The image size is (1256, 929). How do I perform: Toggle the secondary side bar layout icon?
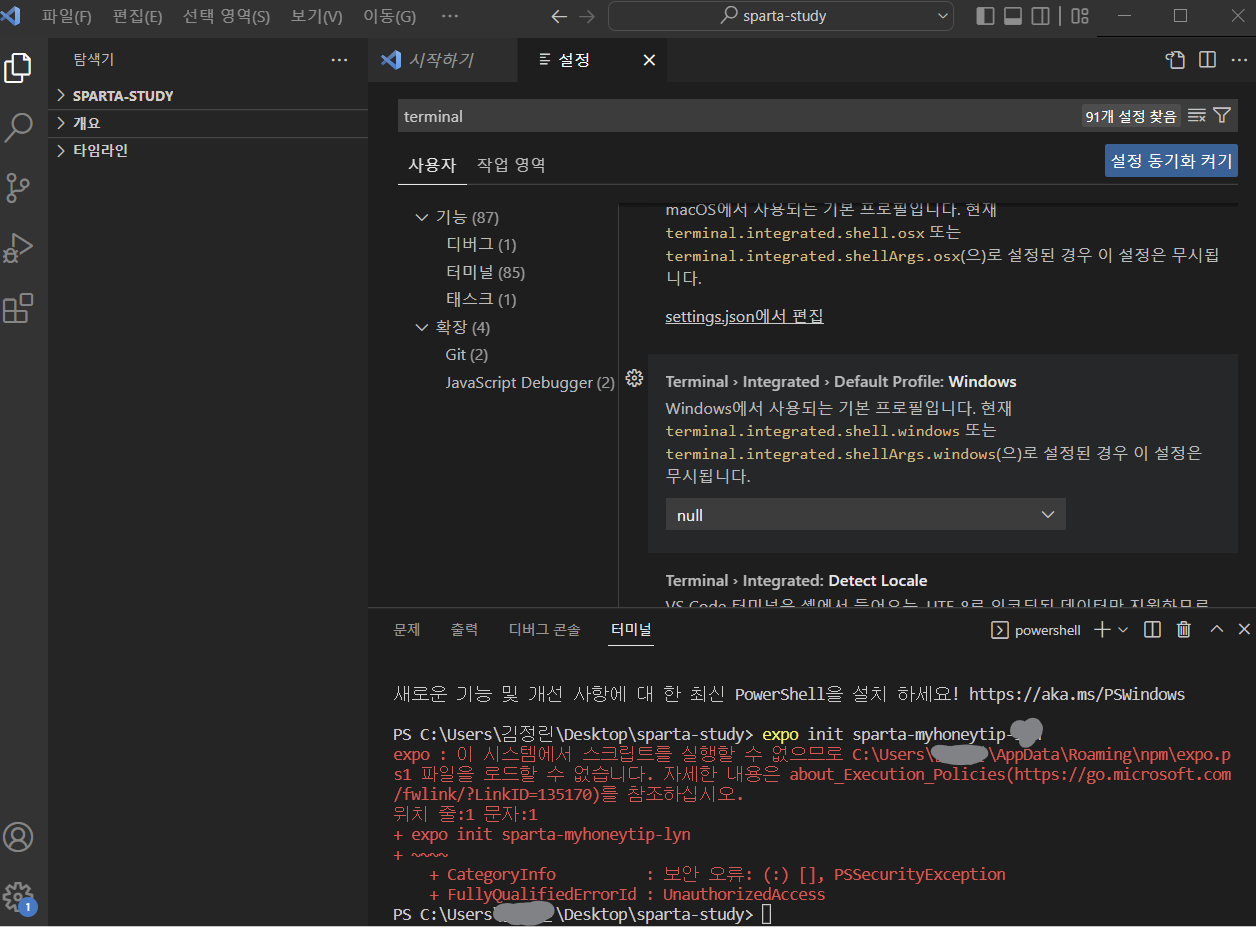(x=1040, y=16)
